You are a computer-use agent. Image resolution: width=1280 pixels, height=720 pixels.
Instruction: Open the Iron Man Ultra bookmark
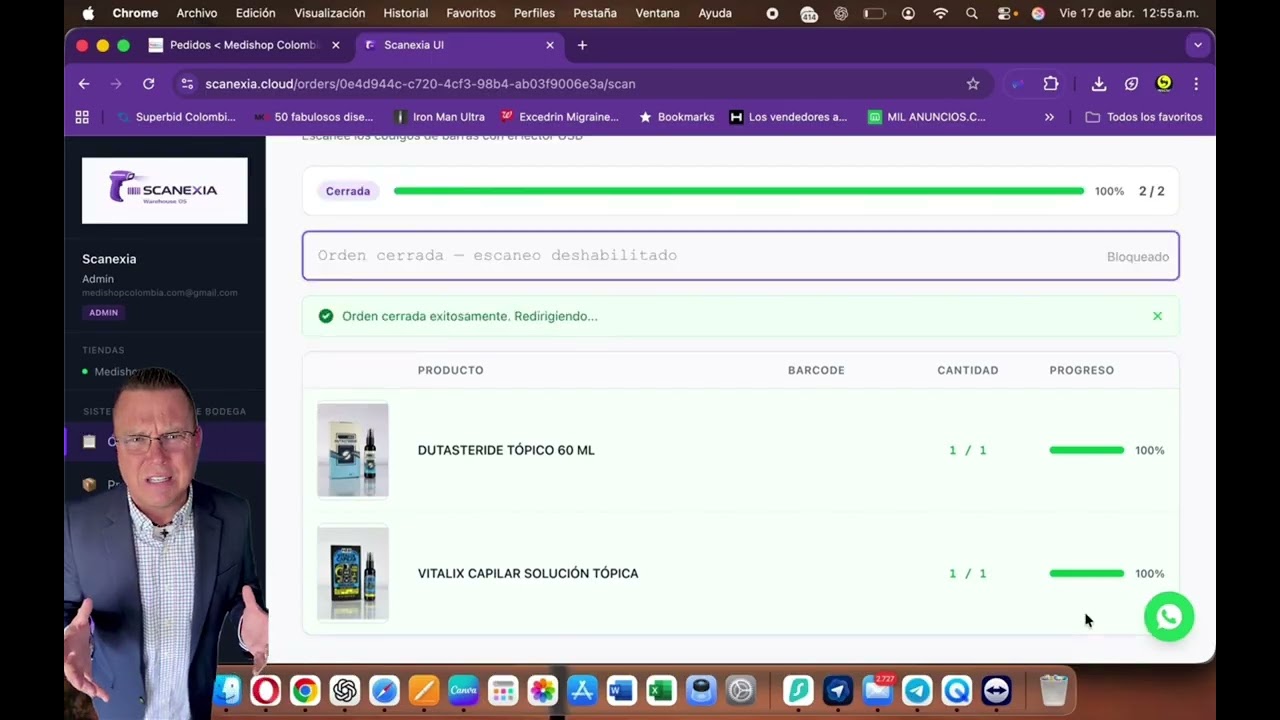pyautogui.click(x=439, y=117)
